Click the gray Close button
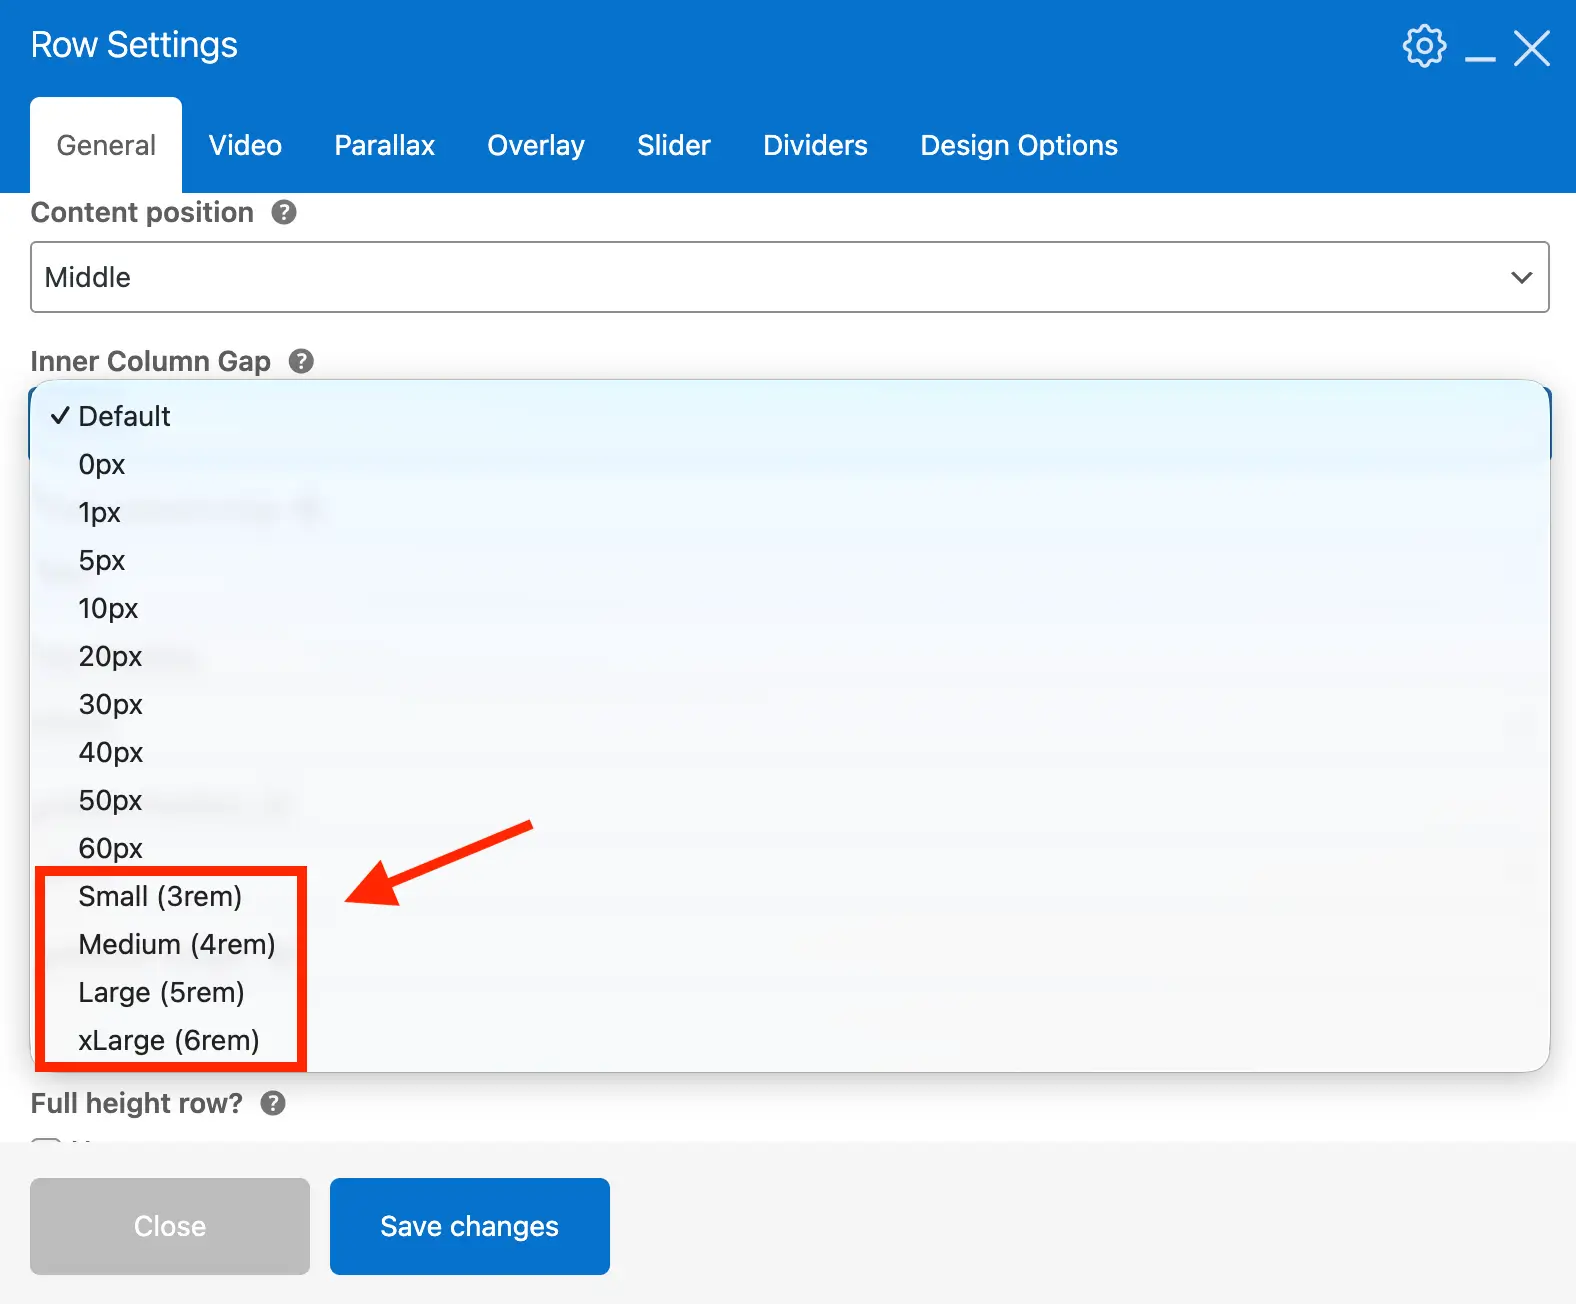This screenshot has width=1576, height=1304. (170, 1226)
